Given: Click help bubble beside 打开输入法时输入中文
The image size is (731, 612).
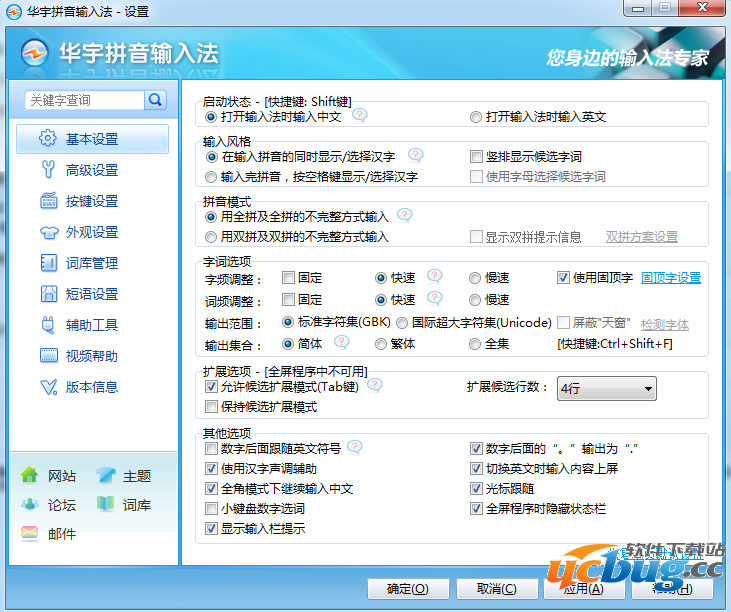Looking at the screenshot, I should click(359, 115).
